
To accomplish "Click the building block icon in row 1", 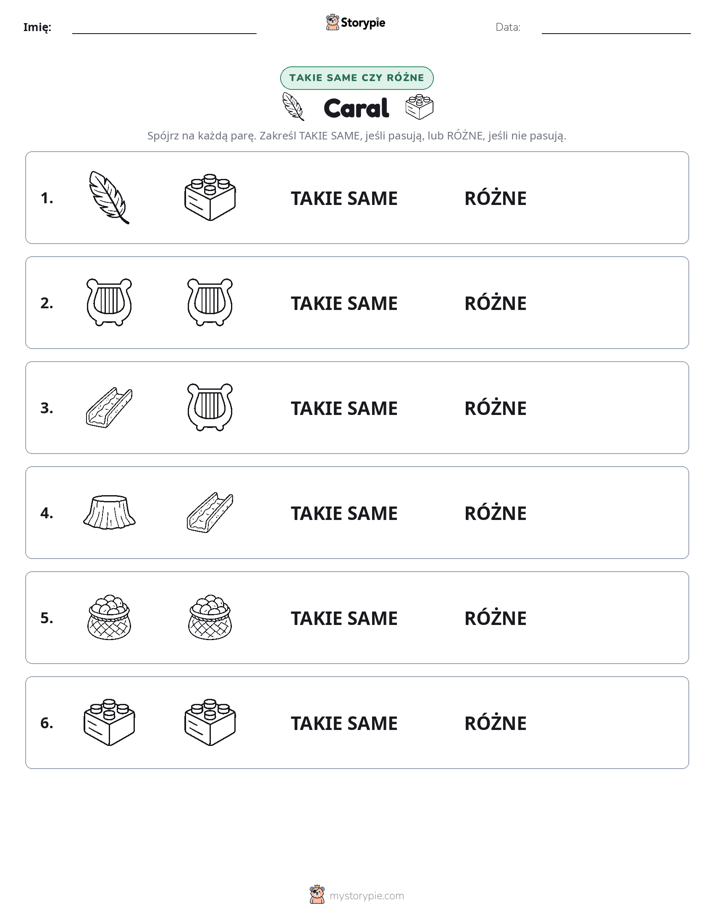I will pos(210,197).
